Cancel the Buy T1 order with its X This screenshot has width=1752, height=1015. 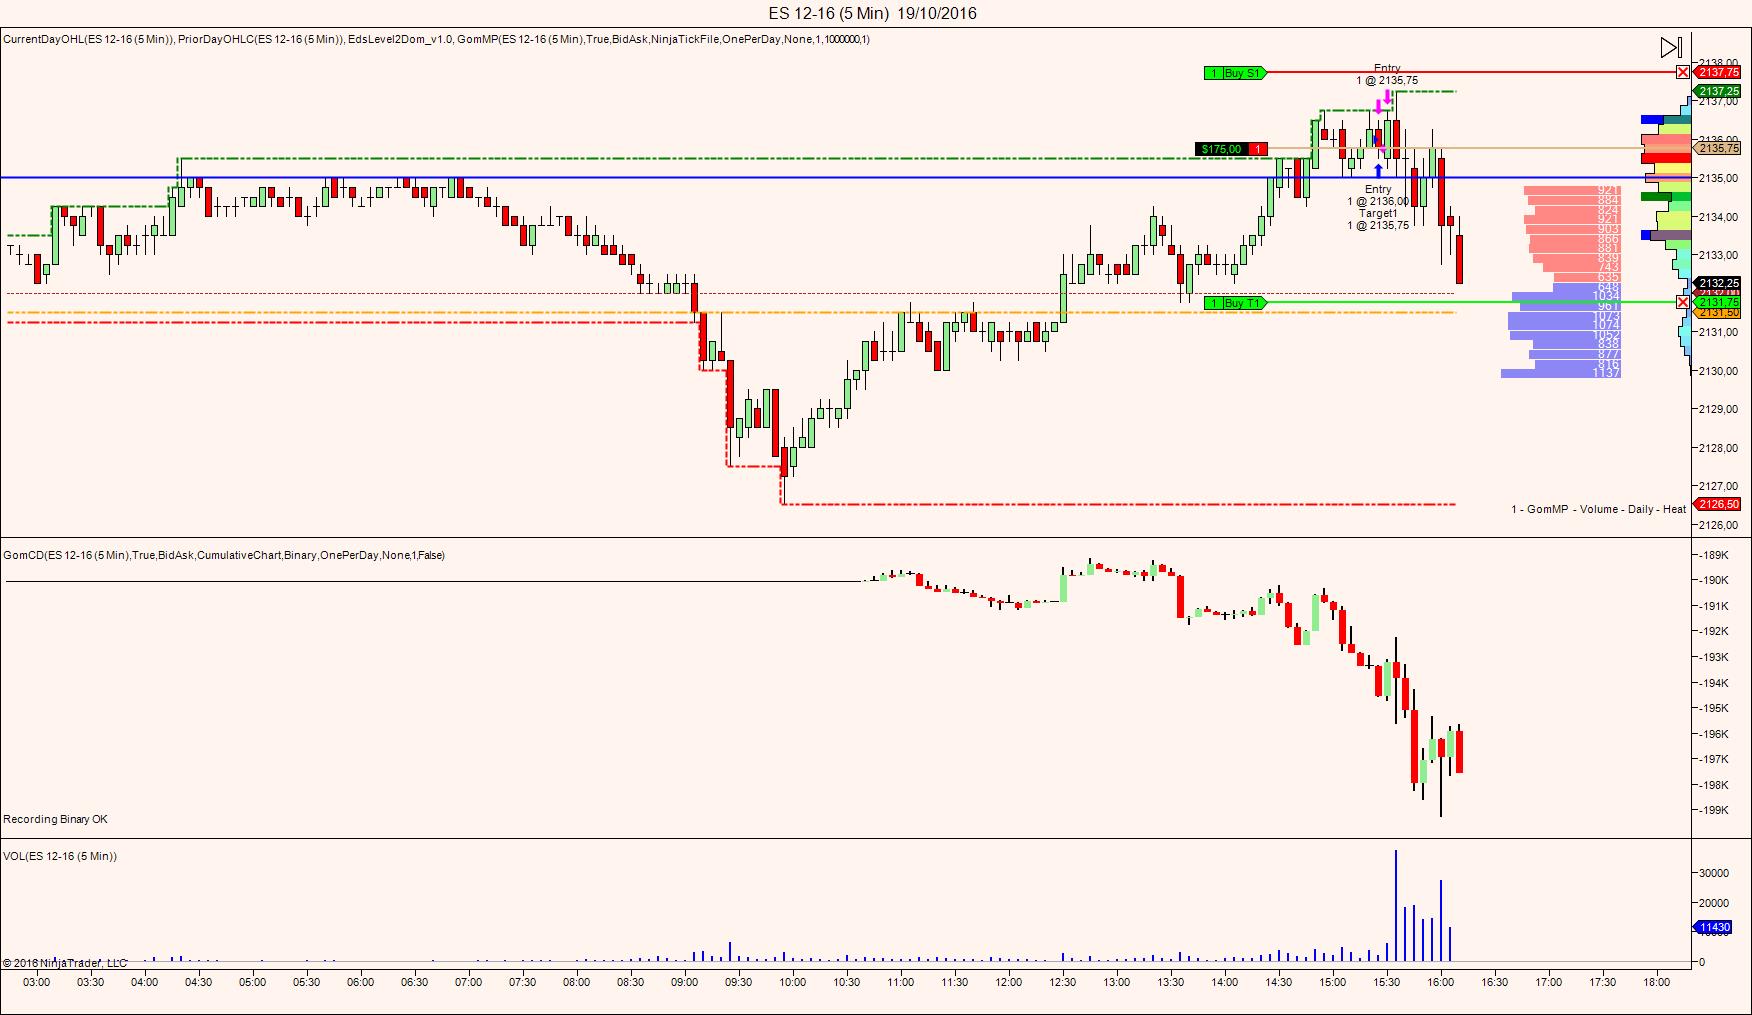click(1683, 302)
